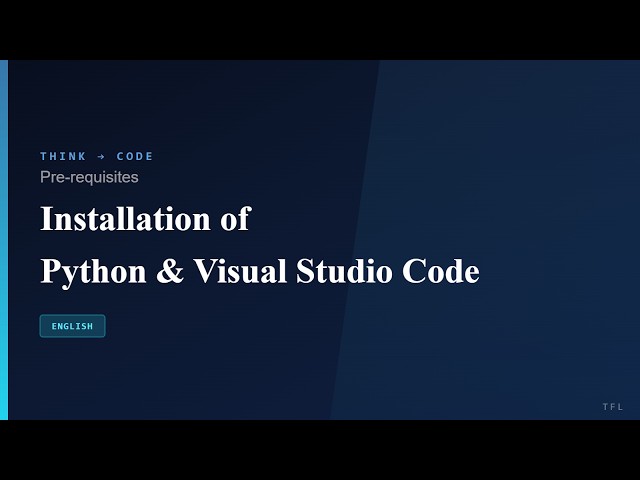Select the 'Pre-requisites' subtitle text
The width and height of the screenshot is (640, 480).
click(89, 177)
